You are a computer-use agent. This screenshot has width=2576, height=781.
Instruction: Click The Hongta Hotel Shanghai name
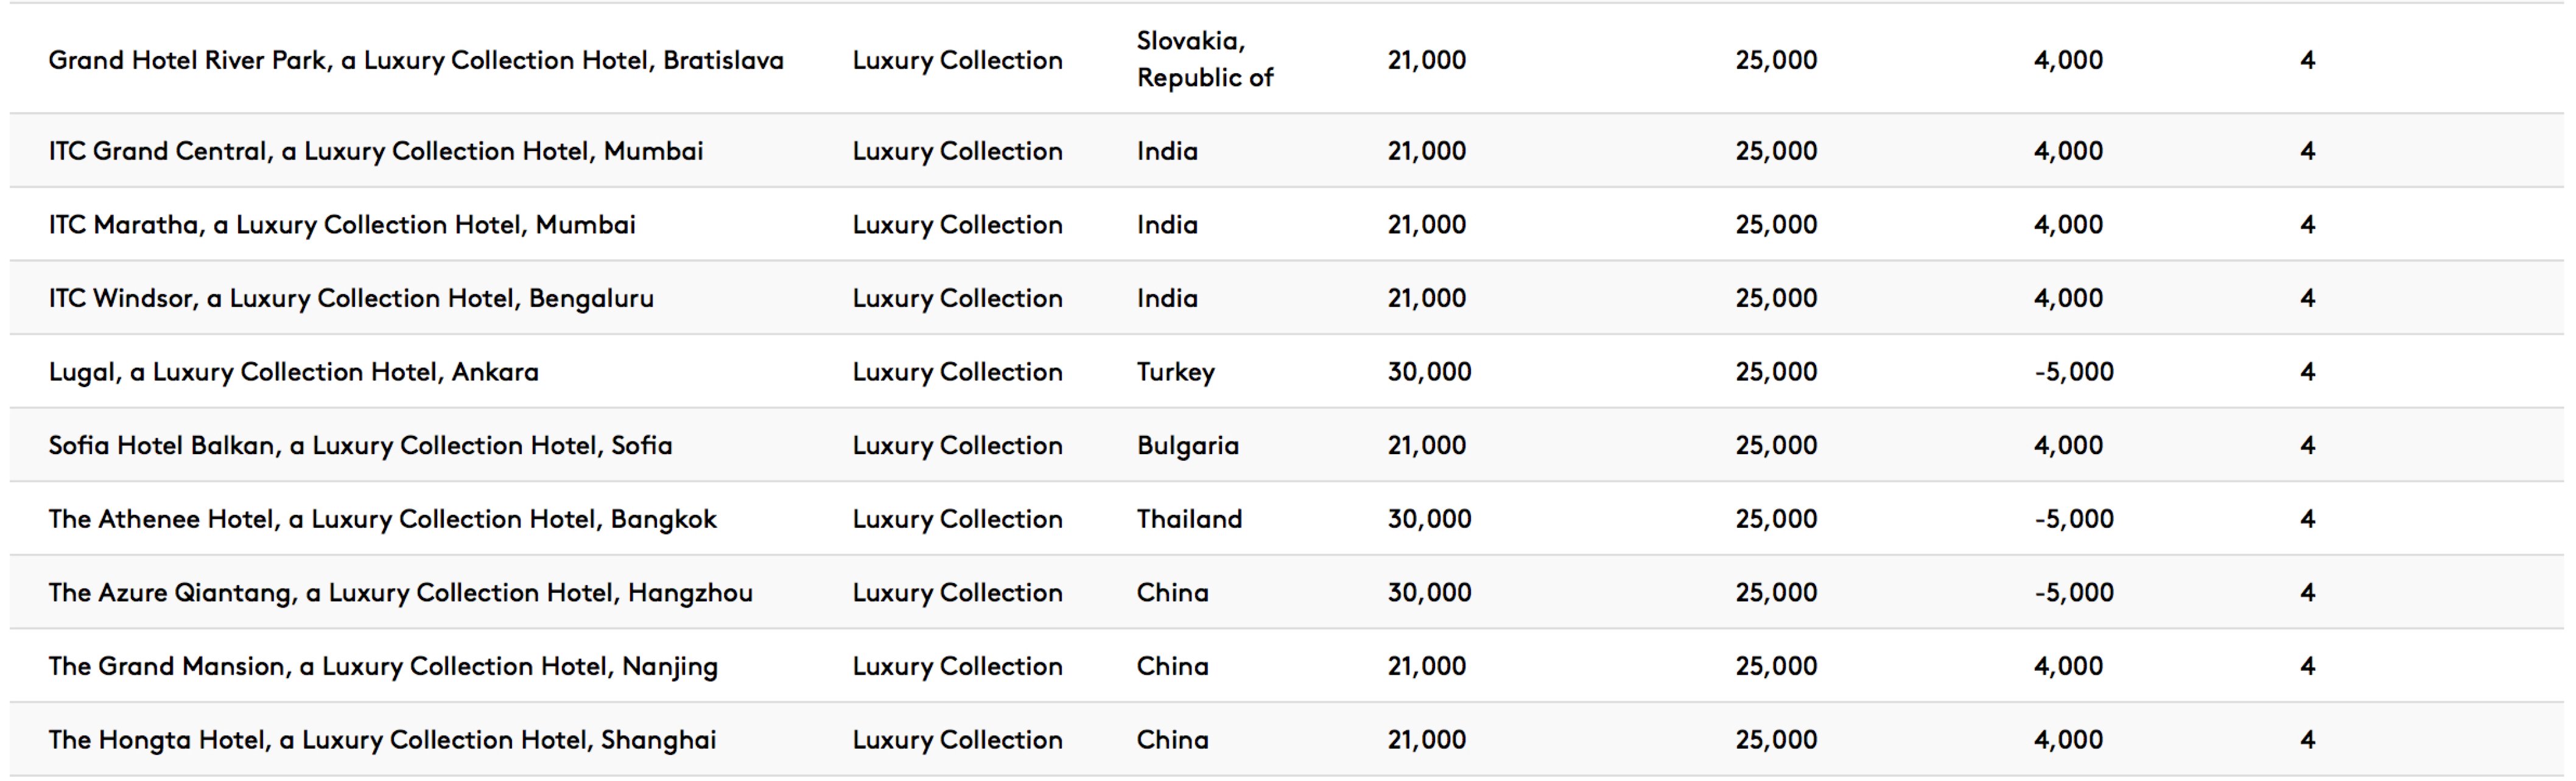point(382,740)
